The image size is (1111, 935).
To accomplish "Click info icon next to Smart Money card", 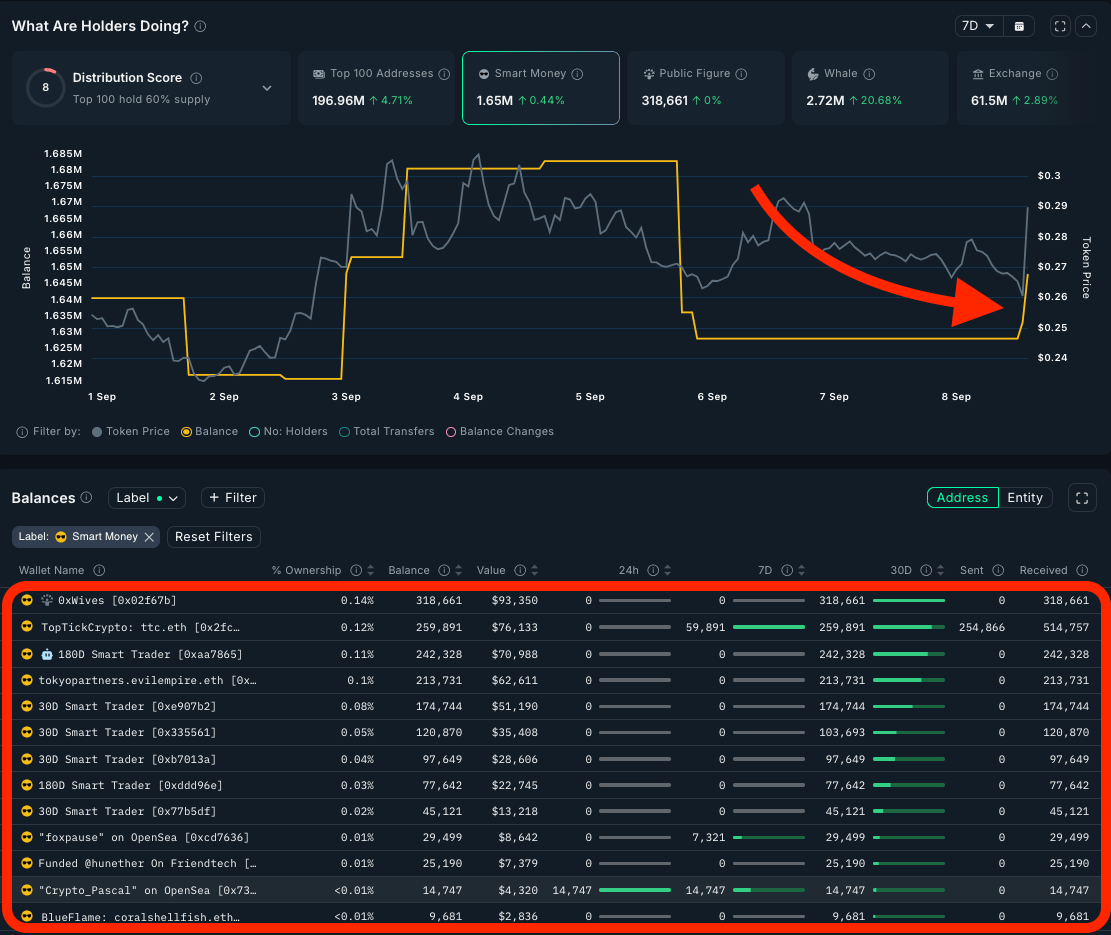I will pos(577,74).
